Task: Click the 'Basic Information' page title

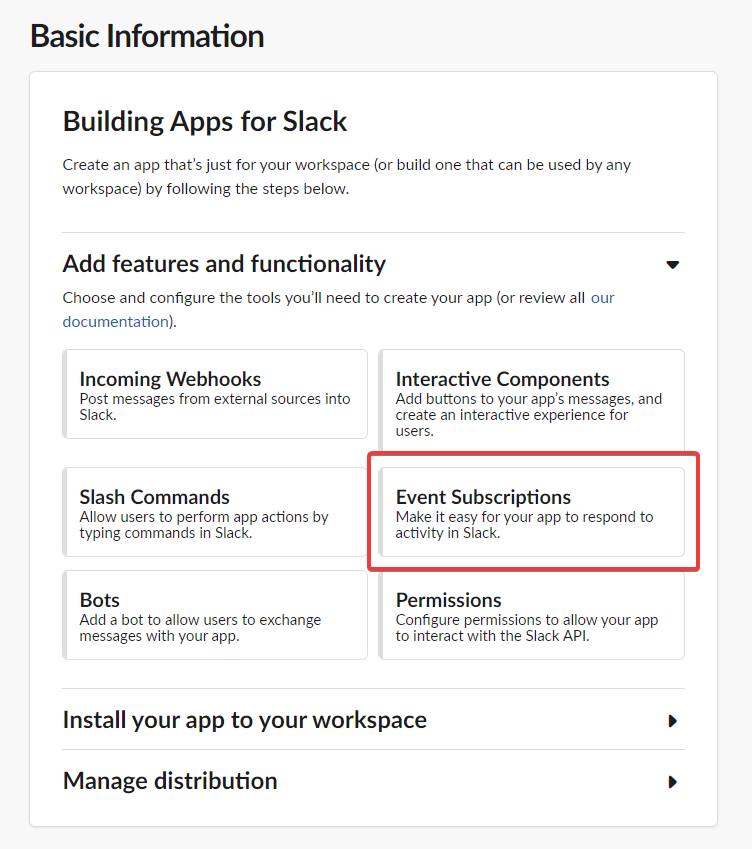Action: [147, 36]
